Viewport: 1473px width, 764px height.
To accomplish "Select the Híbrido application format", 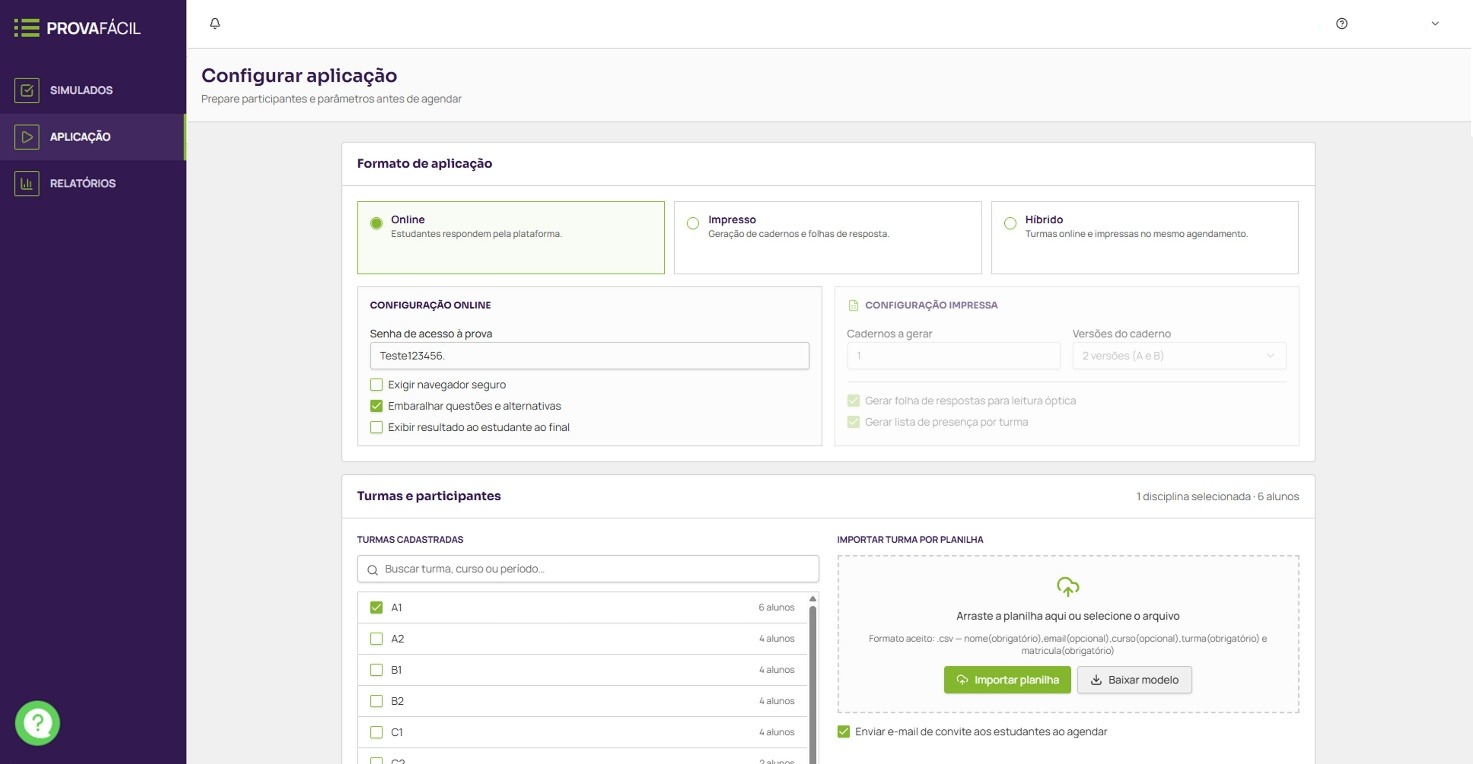I will tap(1145, 238).
